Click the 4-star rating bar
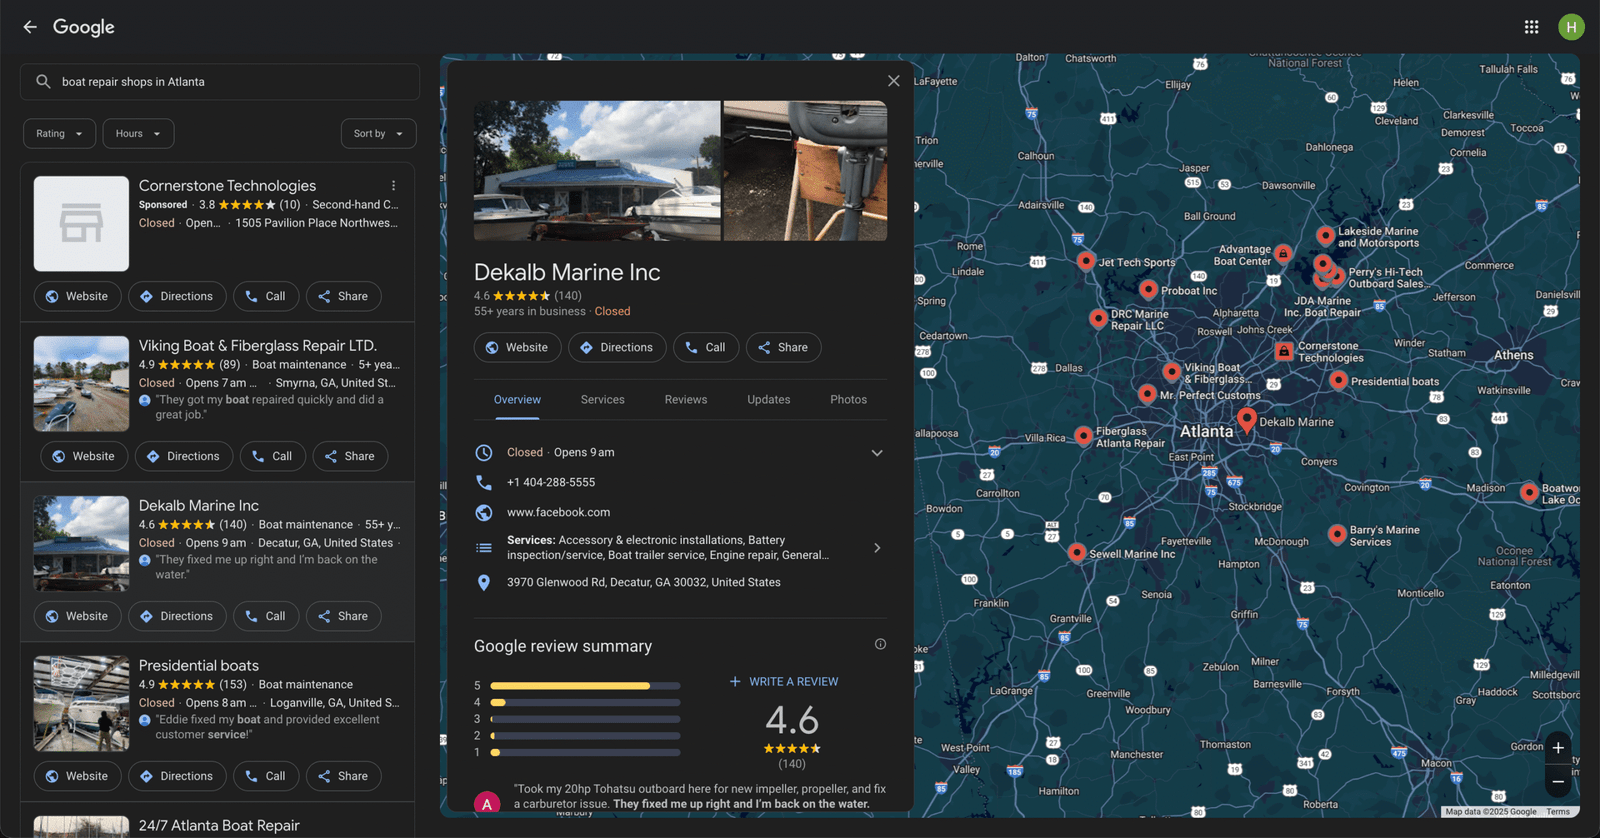 pyautogui.click(x=585, y=703)
